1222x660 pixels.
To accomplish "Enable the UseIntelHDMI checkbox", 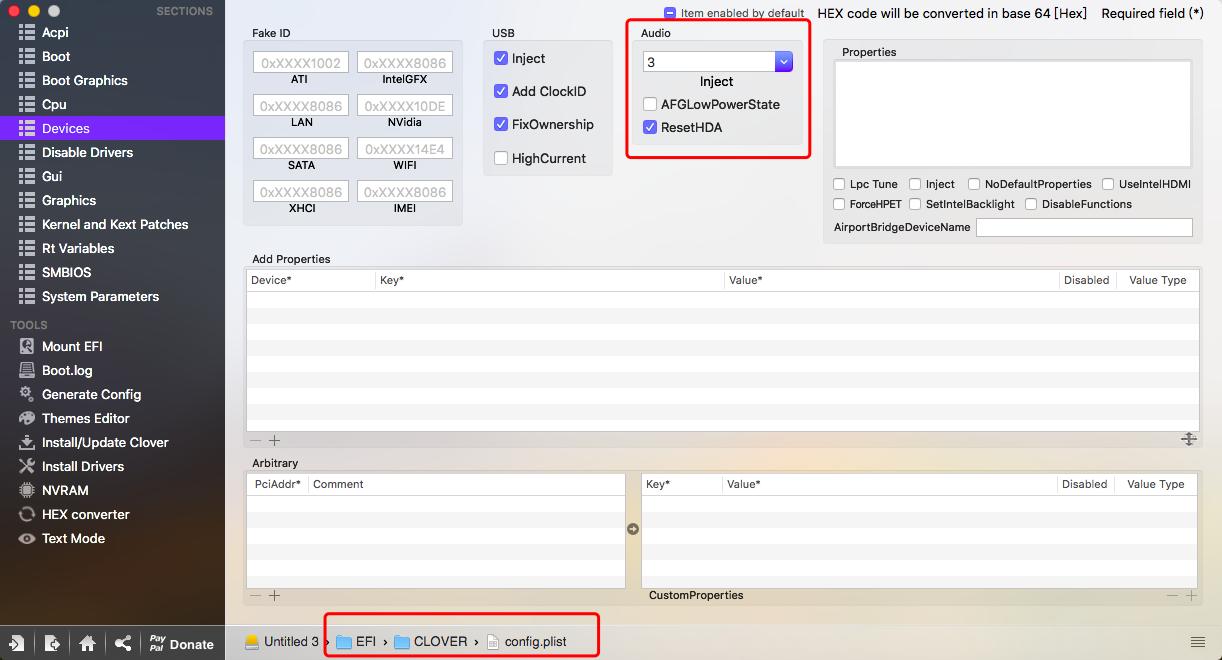I will point(1108,184).
